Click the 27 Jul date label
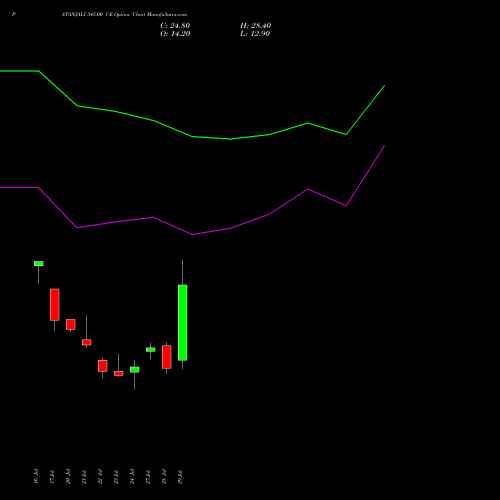 (x=148, y=476)
